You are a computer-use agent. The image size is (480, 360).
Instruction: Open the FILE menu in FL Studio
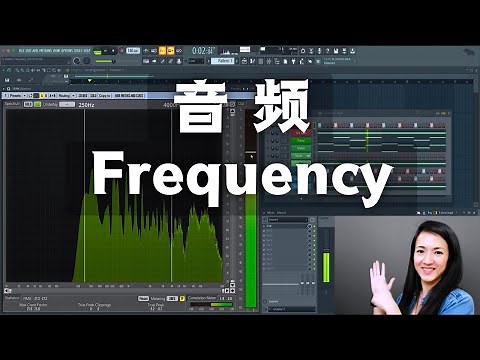[22, 51]
